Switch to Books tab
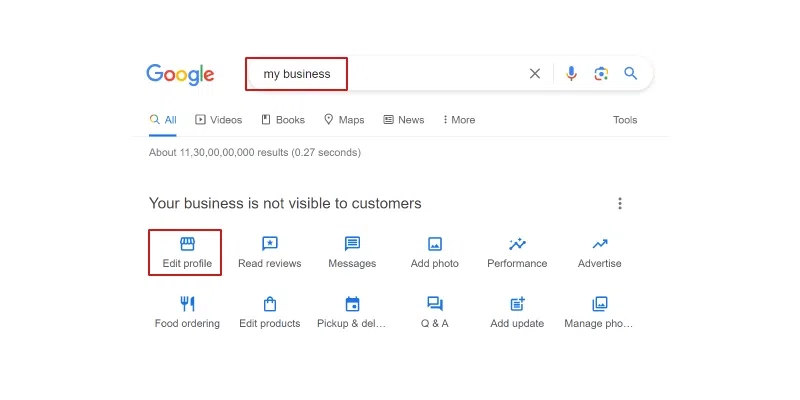The height and width of the screenshot is (400, 800). coord(283,120)
